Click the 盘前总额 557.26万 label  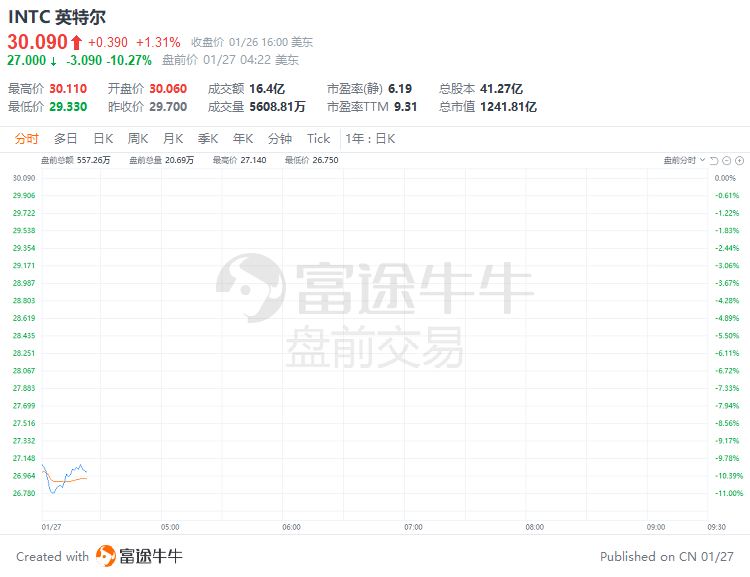(76, 160)
